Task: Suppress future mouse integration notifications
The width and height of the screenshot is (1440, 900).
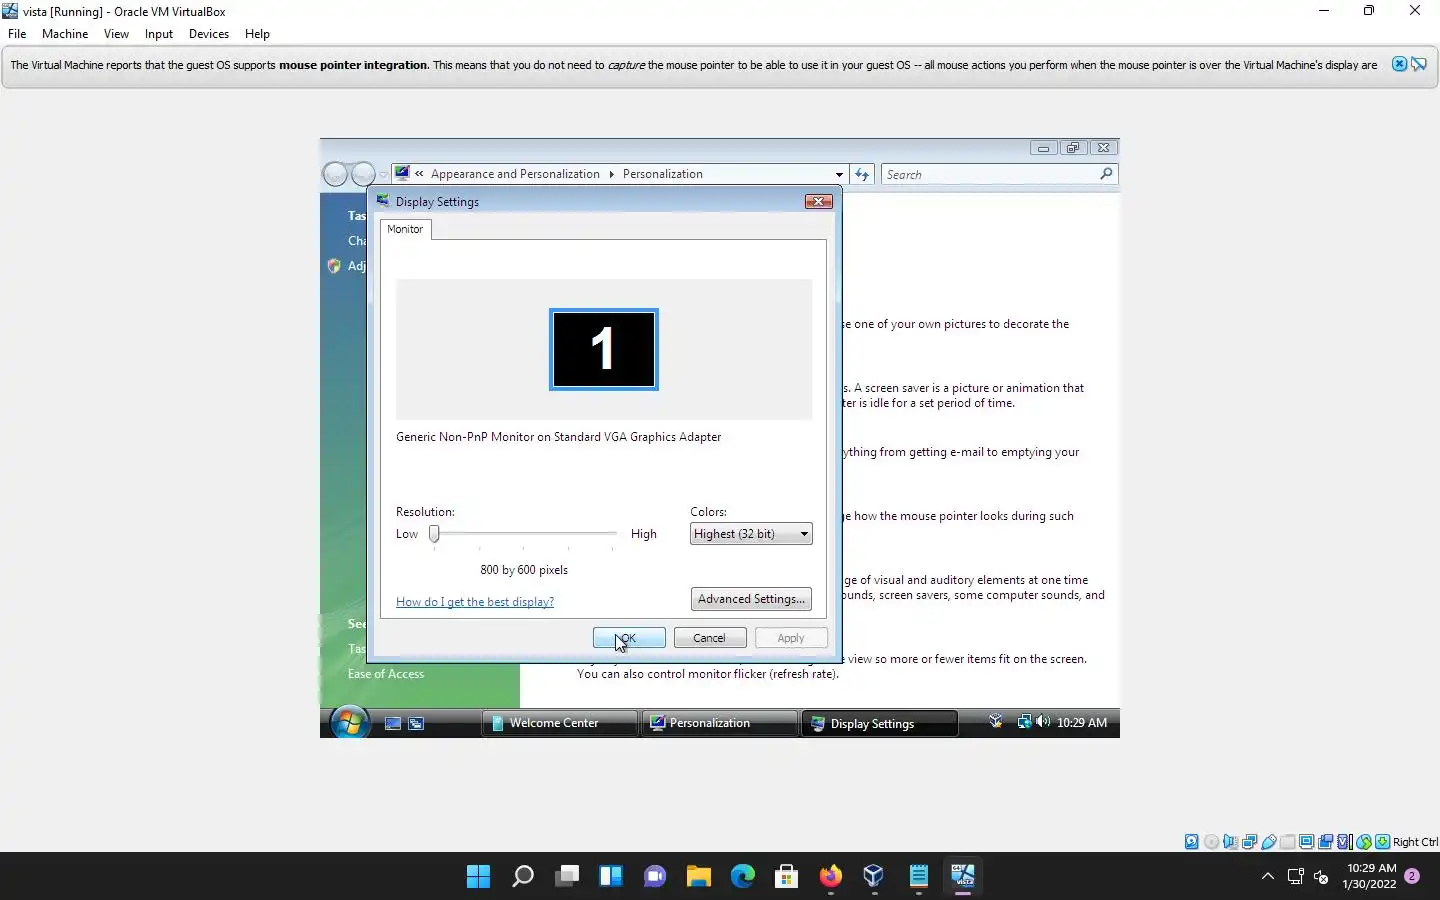Action: click(x=1418, y=64)
